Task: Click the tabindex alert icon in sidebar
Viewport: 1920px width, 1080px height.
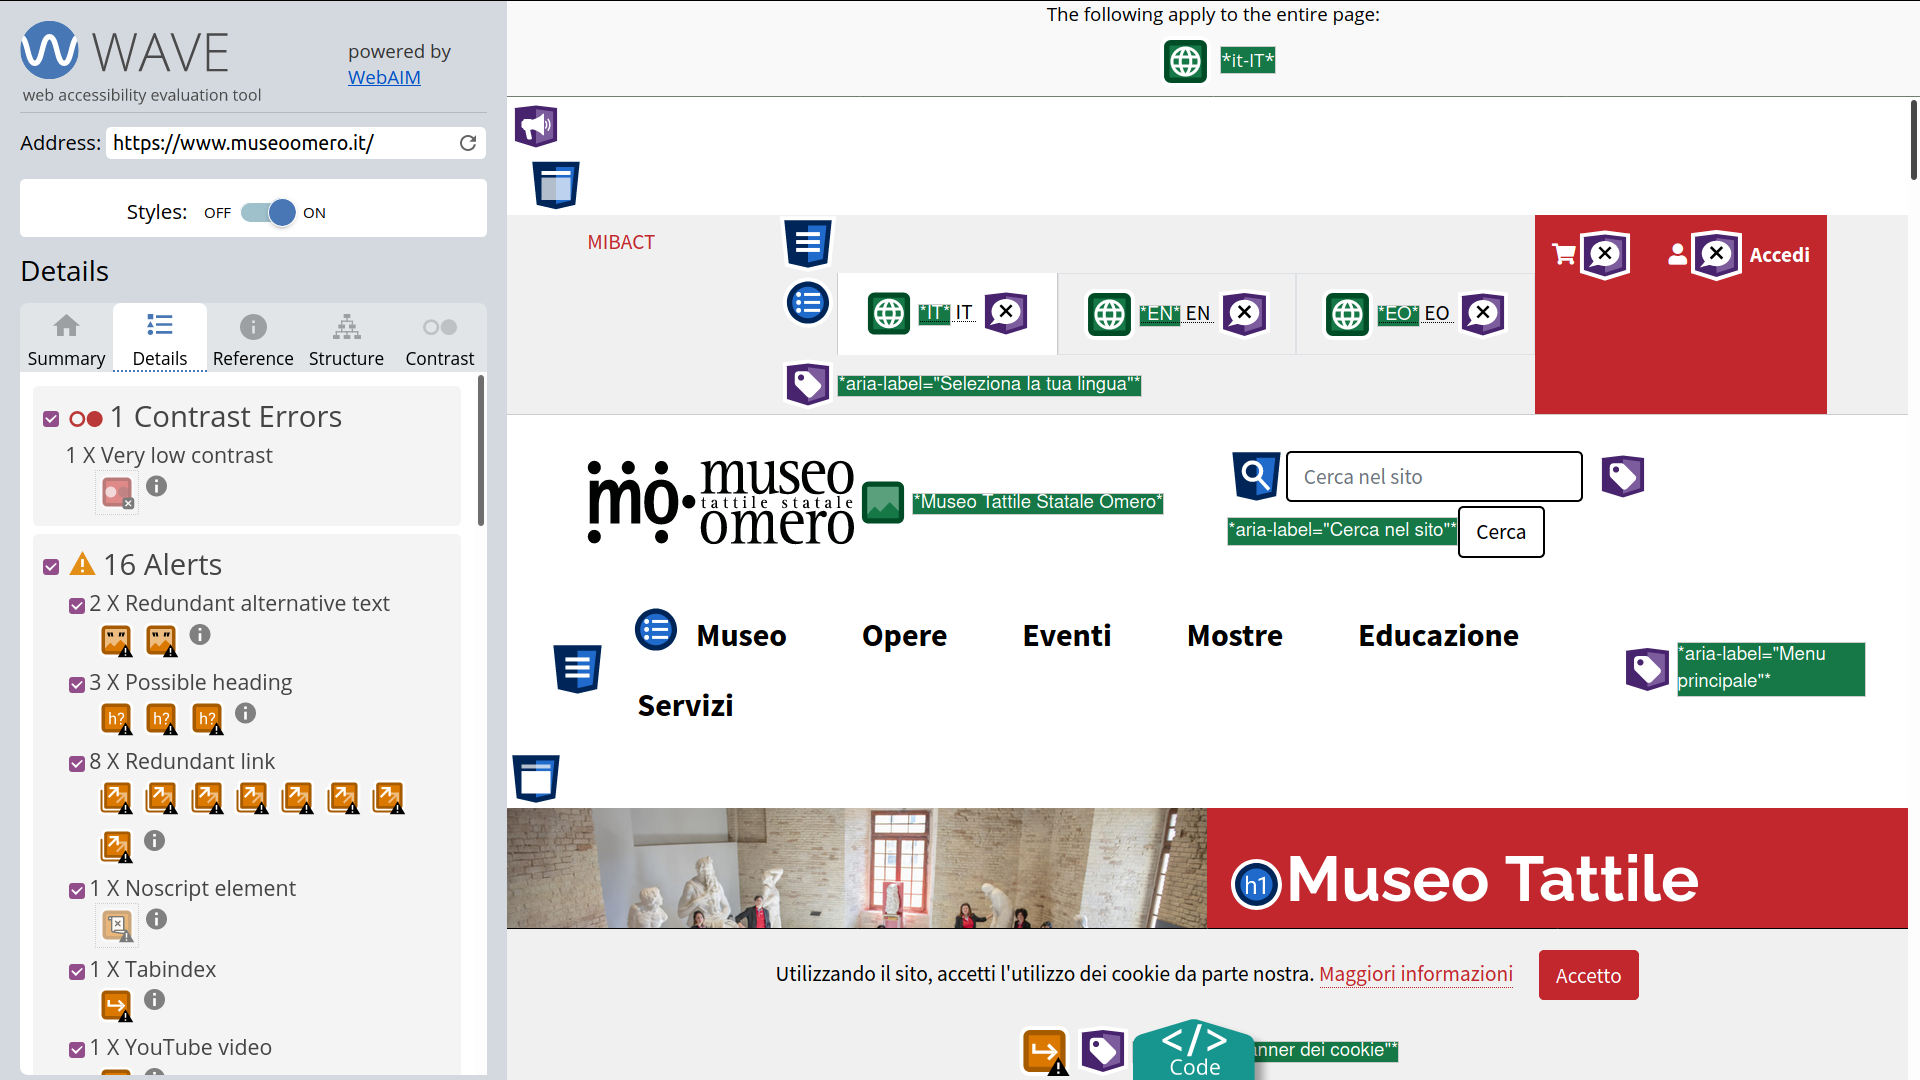Action: click(116, 1004)
